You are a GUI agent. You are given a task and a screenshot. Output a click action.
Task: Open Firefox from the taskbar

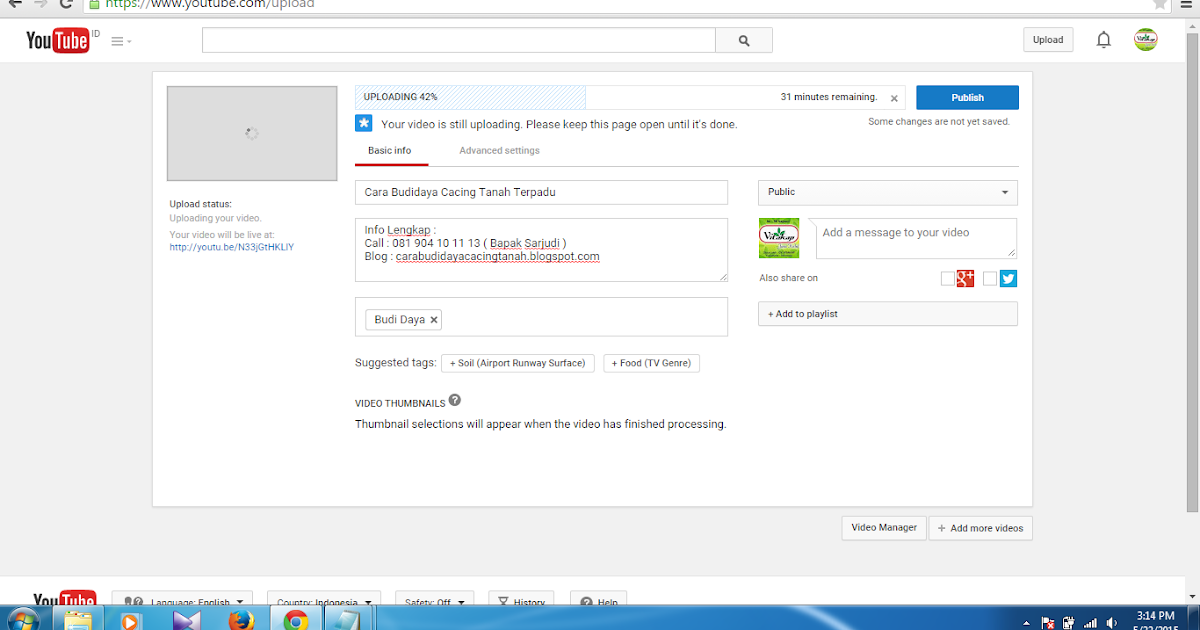coord(241,620)
